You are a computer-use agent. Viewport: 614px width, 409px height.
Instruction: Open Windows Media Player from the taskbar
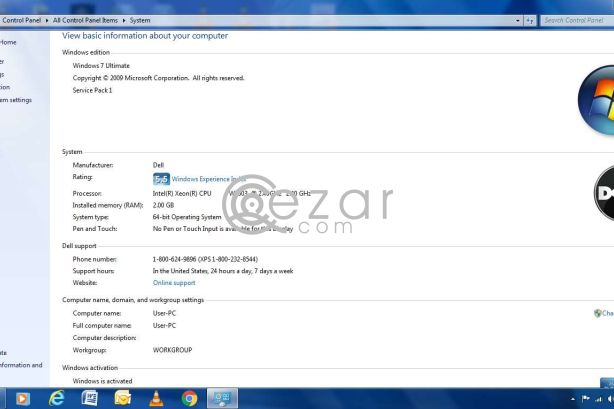coord(22,398)
